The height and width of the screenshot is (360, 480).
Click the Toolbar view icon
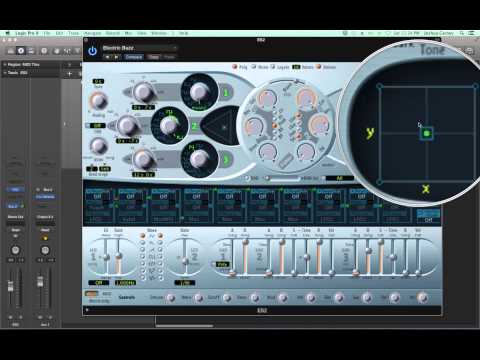point(31,51)
